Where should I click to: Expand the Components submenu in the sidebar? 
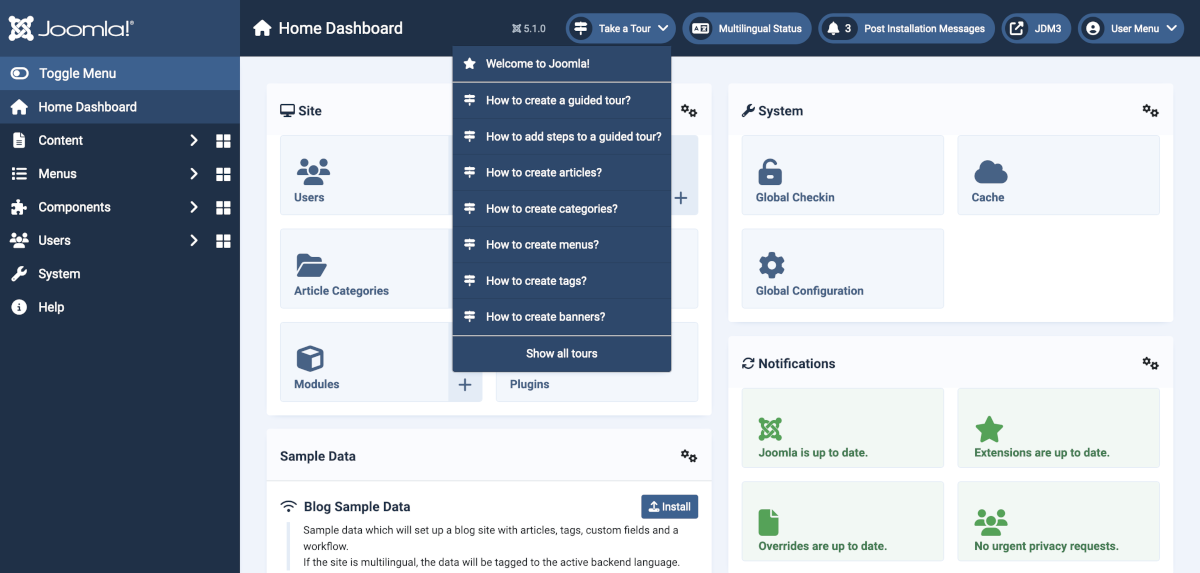click(x=194, y=207)
